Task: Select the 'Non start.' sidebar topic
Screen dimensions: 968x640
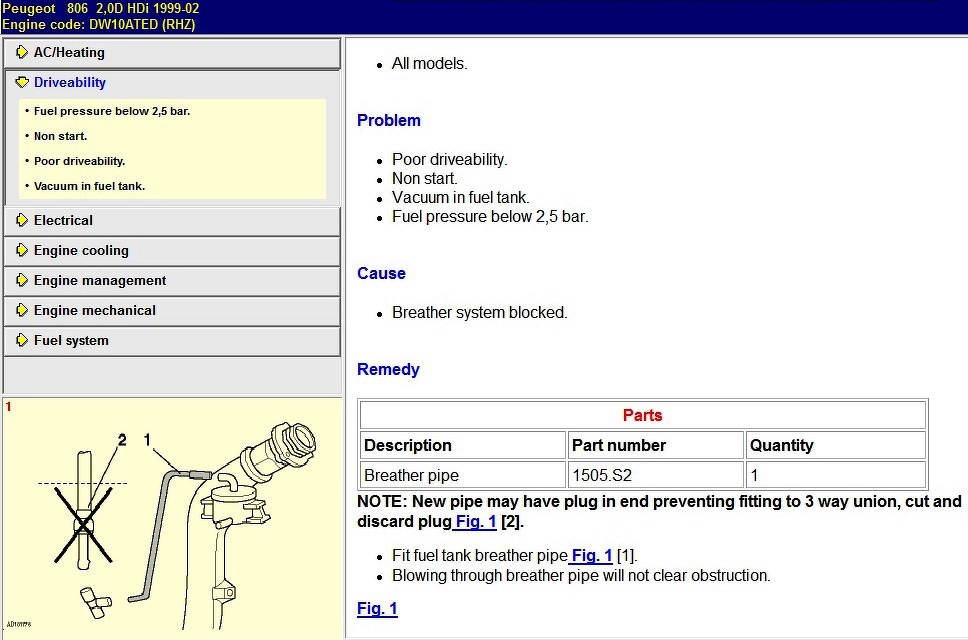Action: pos(60,136)
